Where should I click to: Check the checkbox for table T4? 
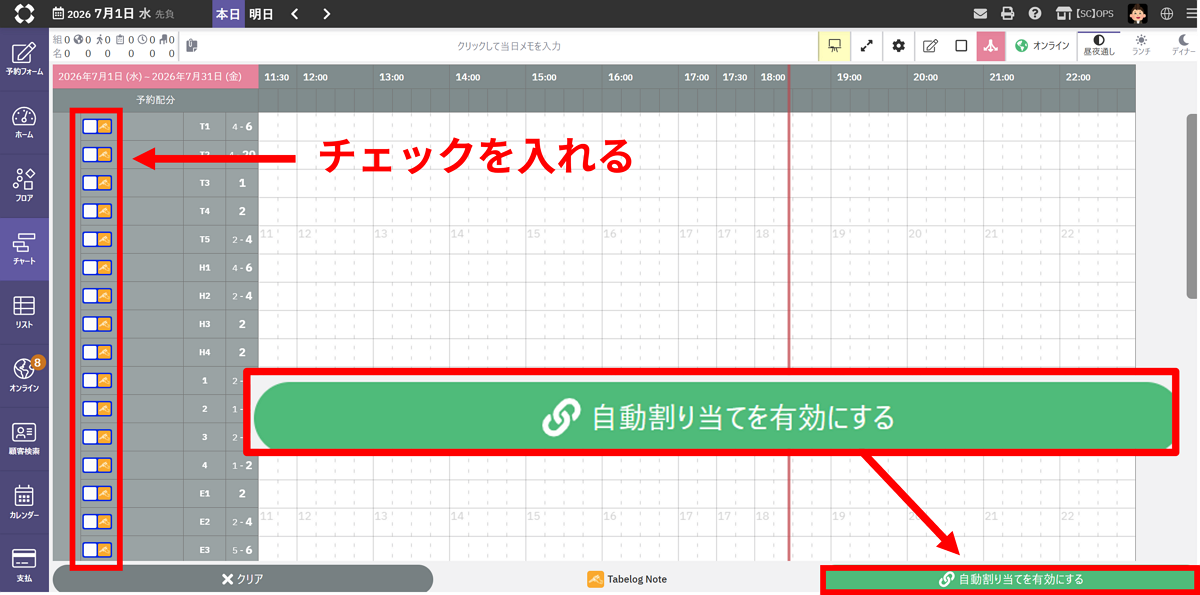pos(90,211)
